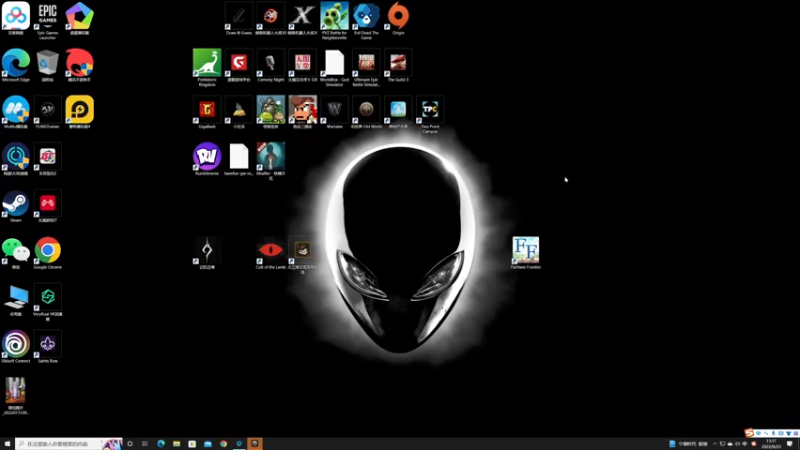Launch Steam from the desktop
This screenshot has width=800, height=450.
pos(16,206)
